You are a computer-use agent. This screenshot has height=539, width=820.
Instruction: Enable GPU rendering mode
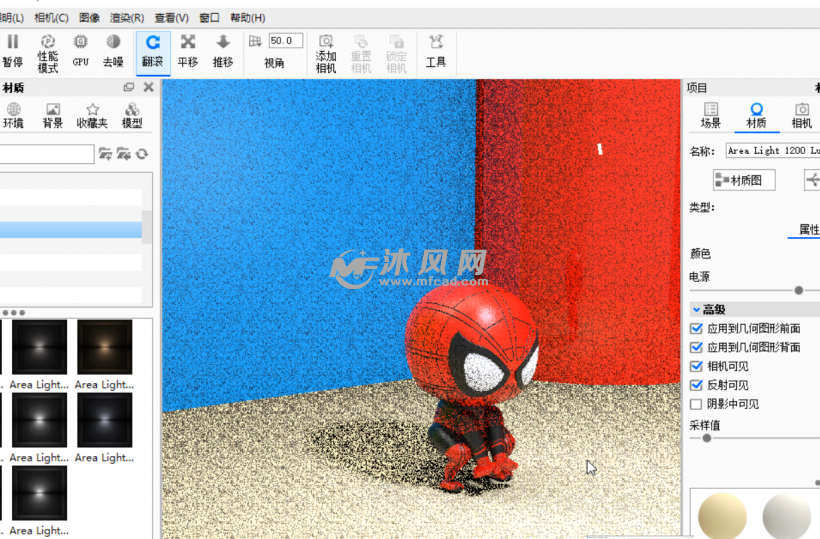click(x=80, y=51)
